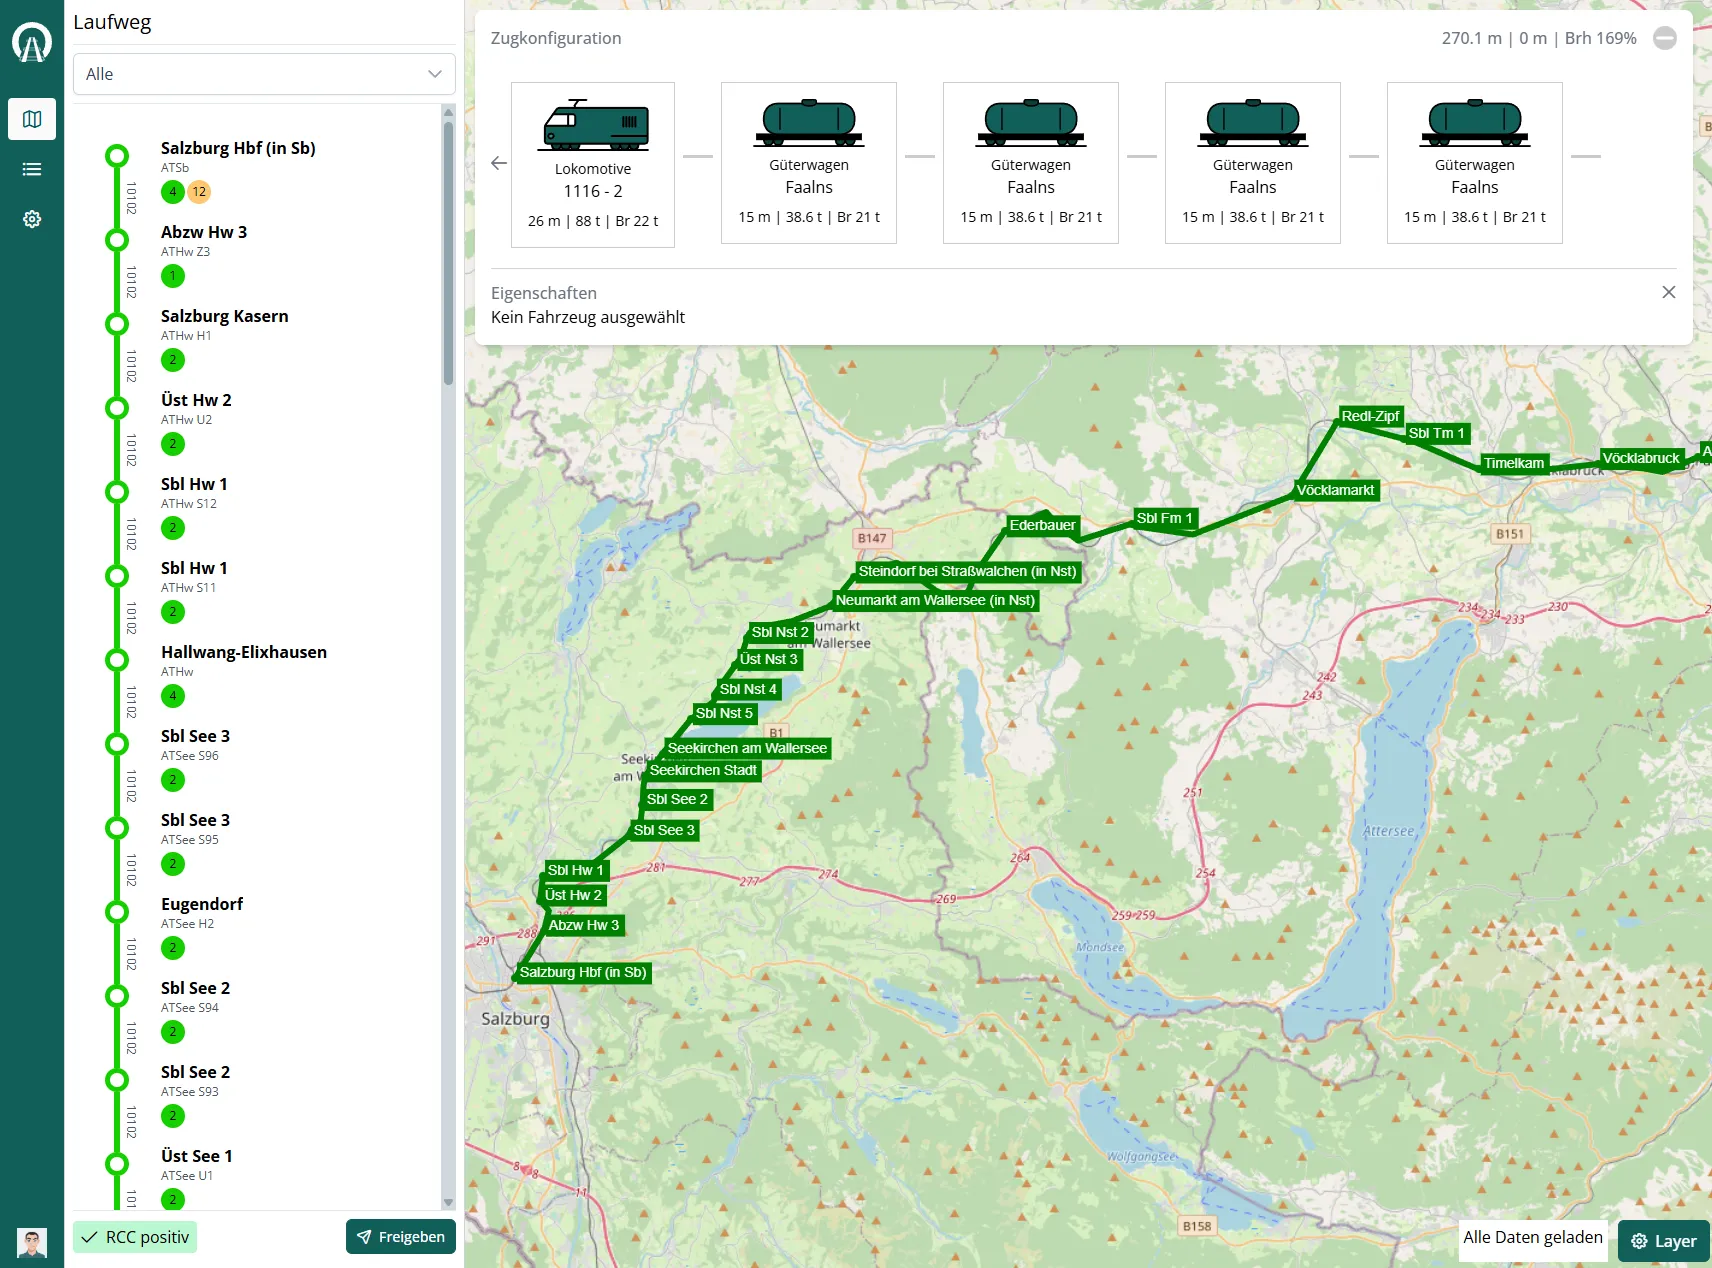The height and width of the screenshot is (1268, 1712).
Task: Click the application logo icon
Action: pyautogui.click(x=32, y=43)
